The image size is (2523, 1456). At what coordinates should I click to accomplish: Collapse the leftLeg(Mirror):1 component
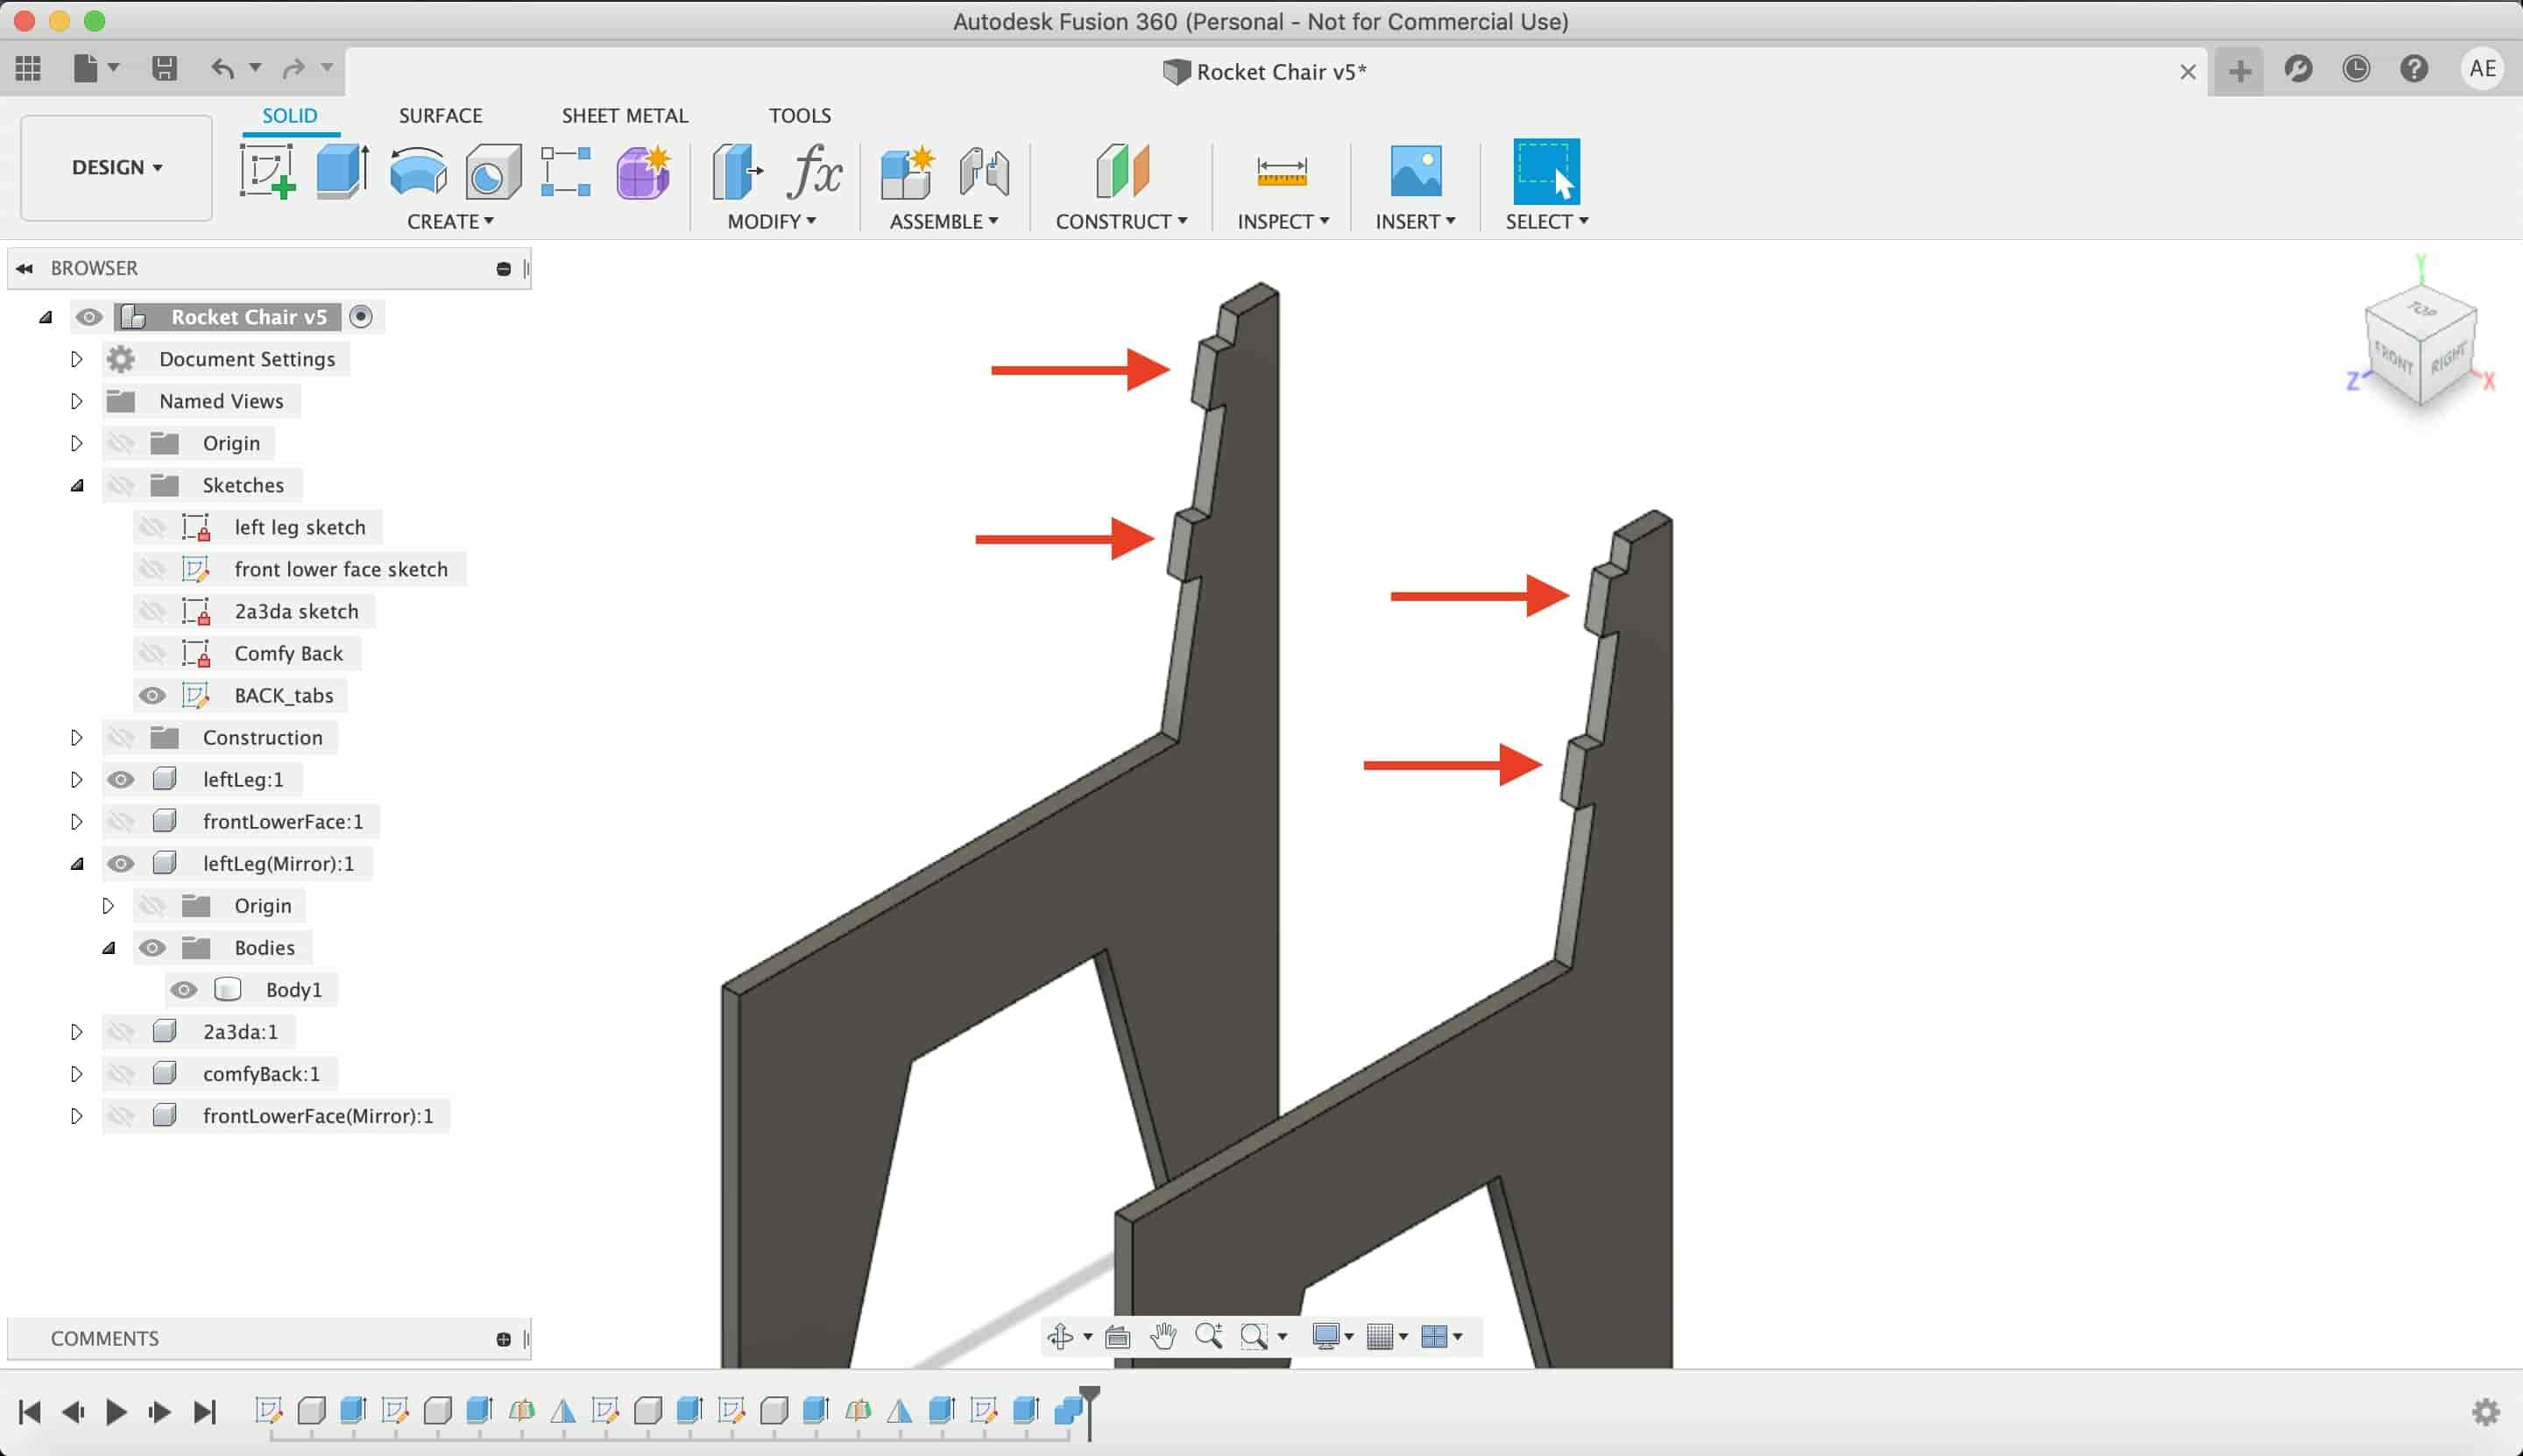click(77, 864)
